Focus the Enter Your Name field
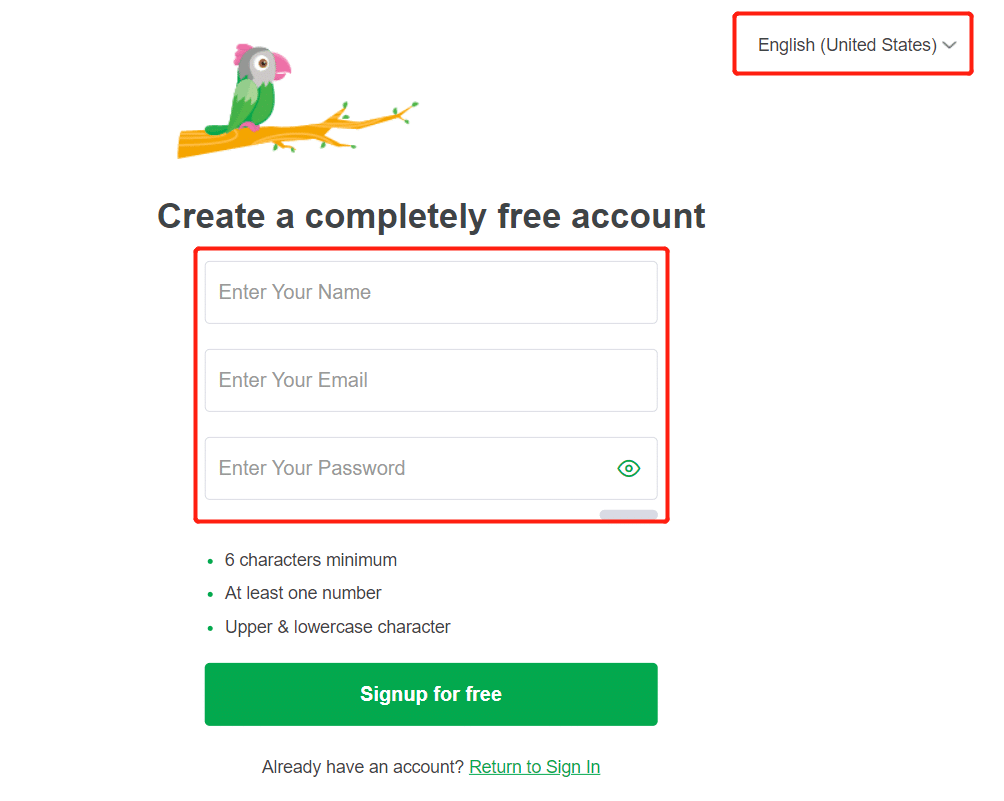This screenshot has height=801, width=1004. [x=431, y=292]
